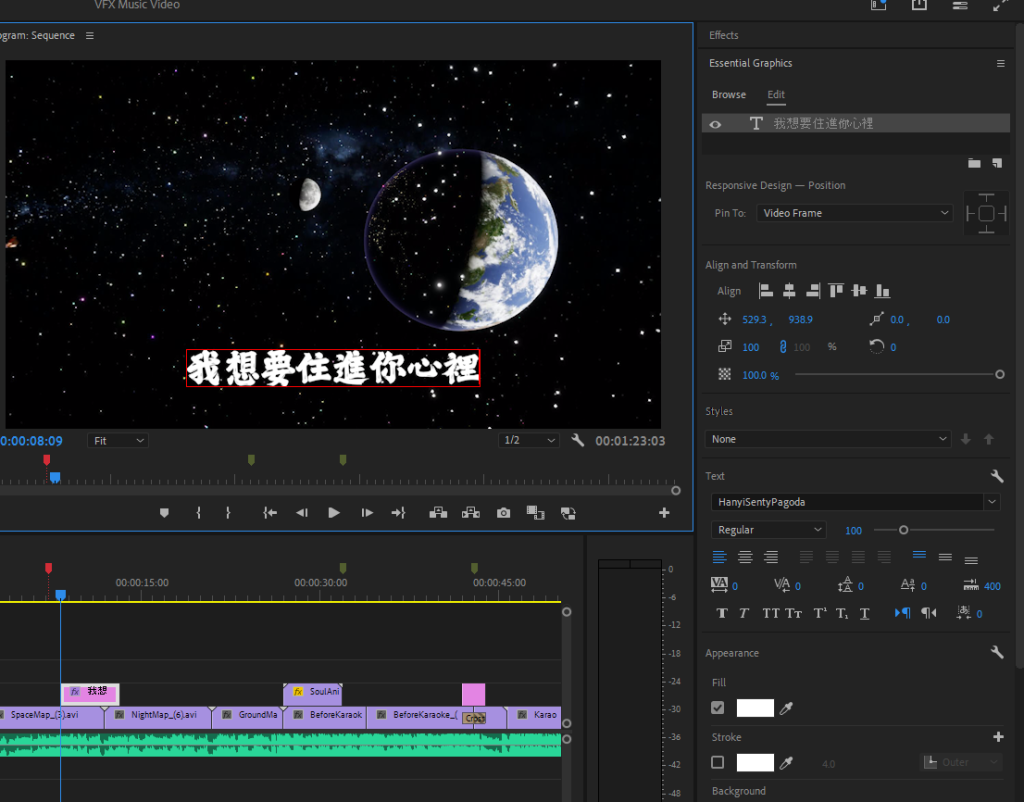Image resolution: width=1024 pixels, height=802 pixels.
Task: Open the Pin To Video Frame dropdown
Action: (854, 213)
